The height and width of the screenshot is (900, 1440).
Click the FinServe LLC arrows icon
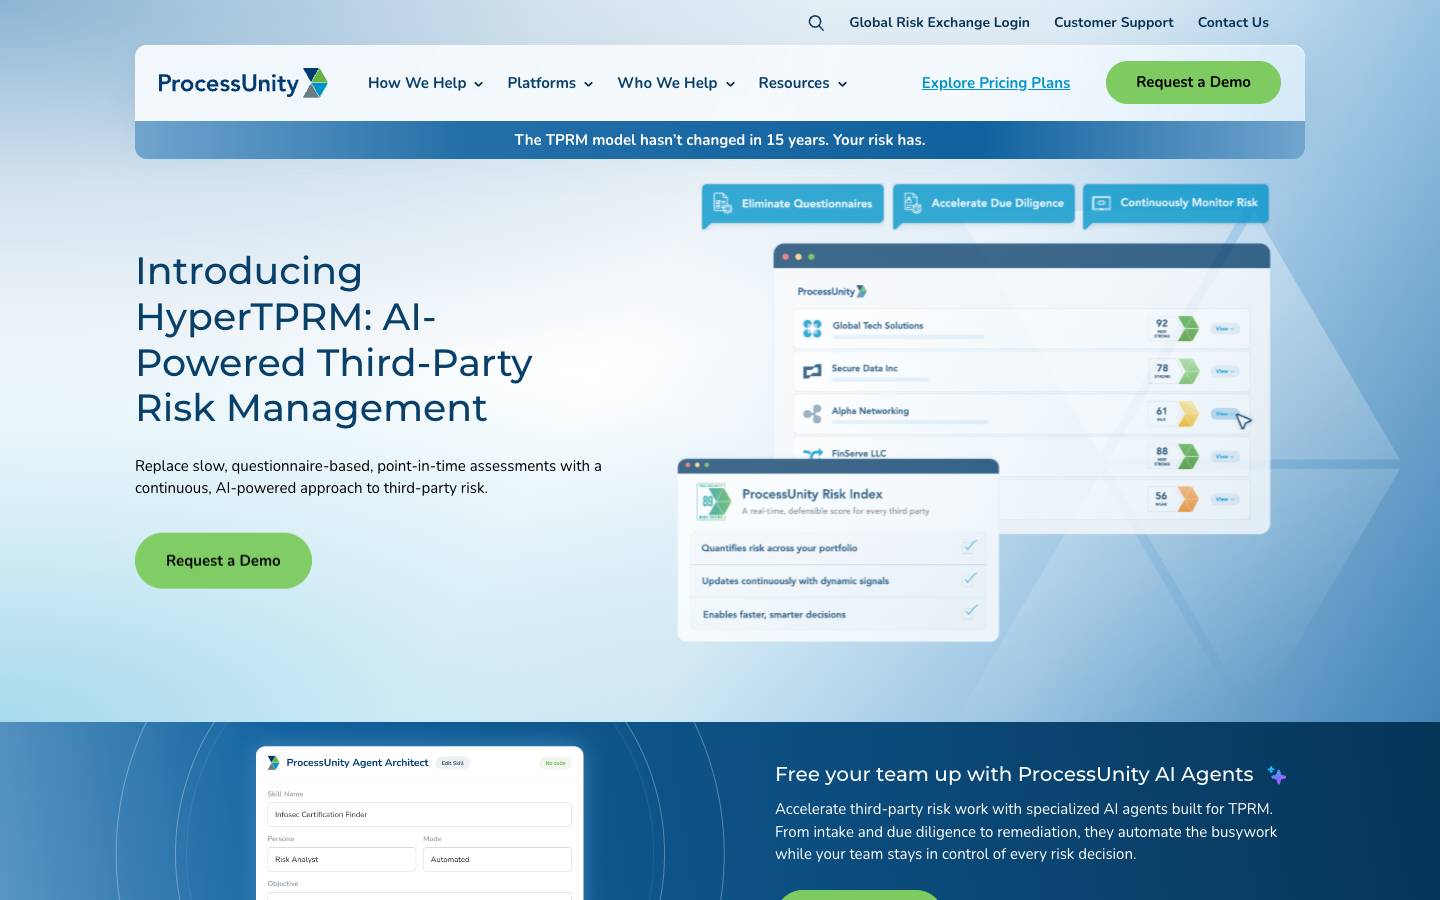812,454
